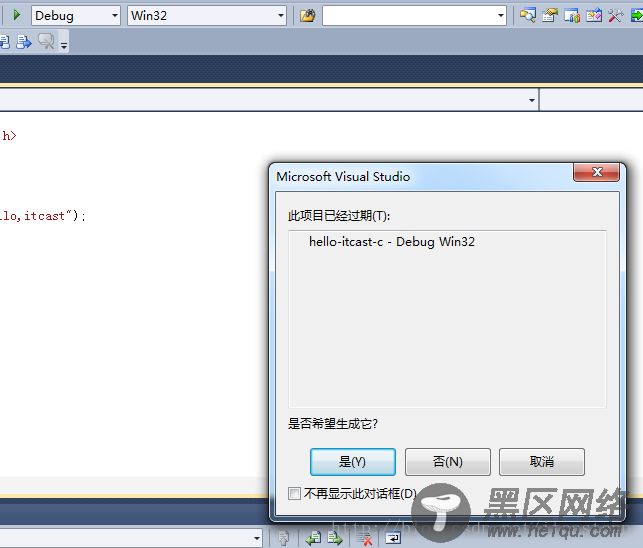This screenshot has height=548, width=643.
Task: Click the window icon with colored people figures
Action: (x=572, y=16)
